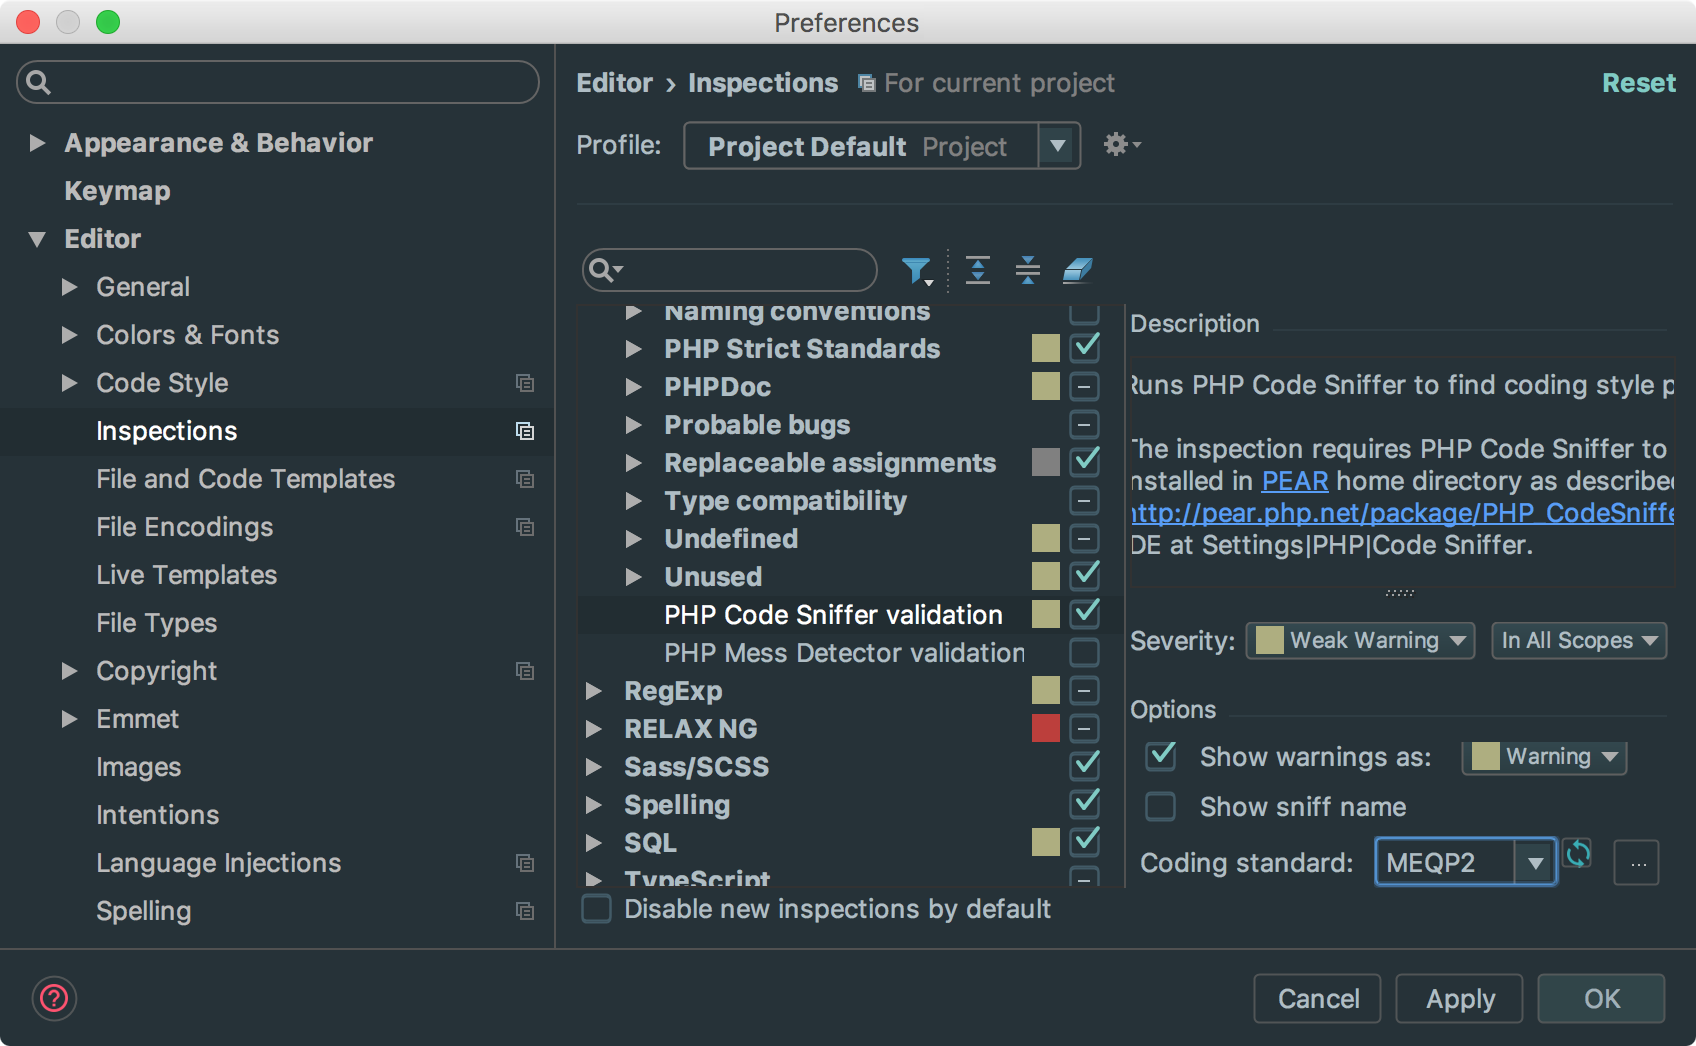The height and width of the screenshot is (1046, 1696).
Task: Click the filter inspections funnel icon
Action: coord(915,270)
